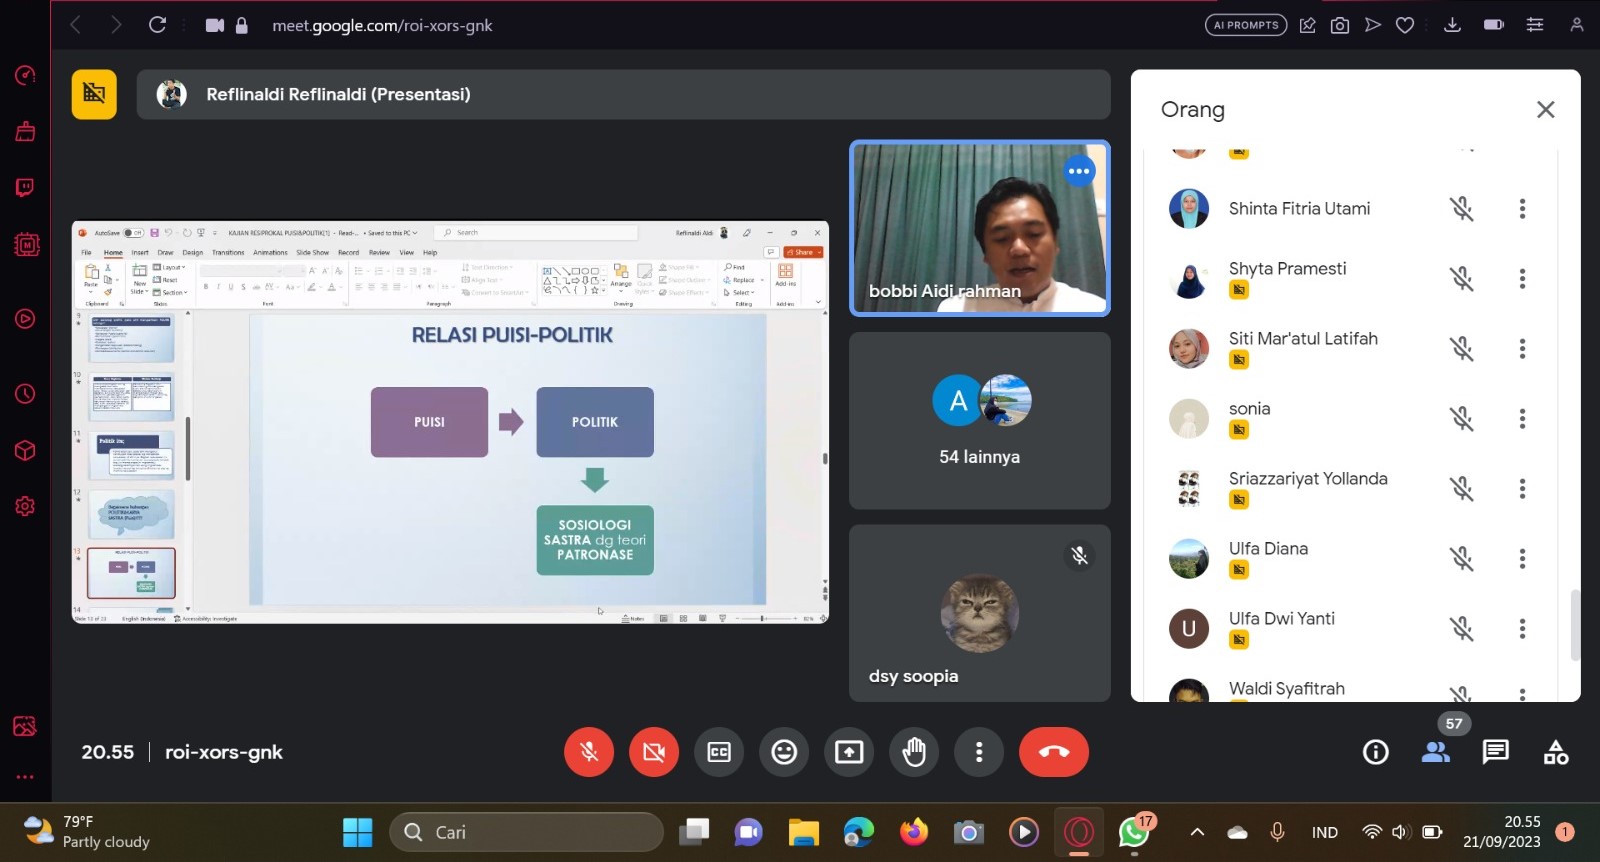Click the Cari search box in taskbar

coord(527,832)
